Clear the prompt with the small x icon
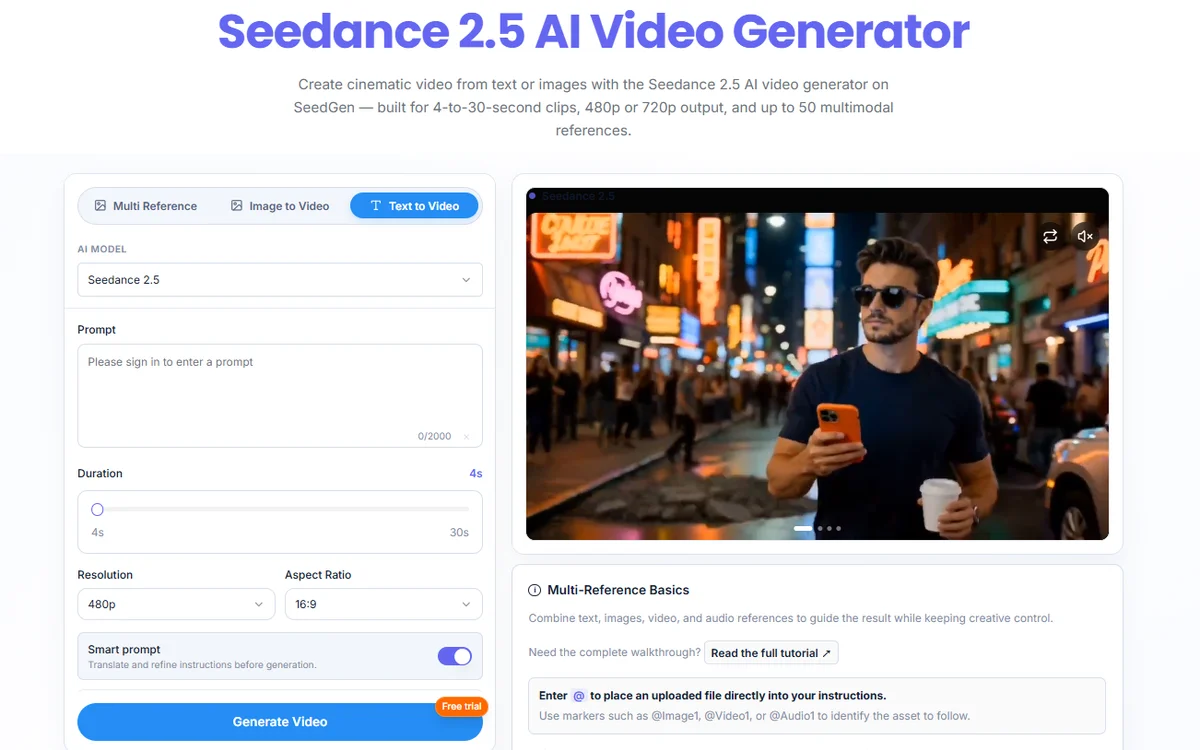Image resolution: width=1200 pixels, height=750 pixels. (x=466, y=437)
